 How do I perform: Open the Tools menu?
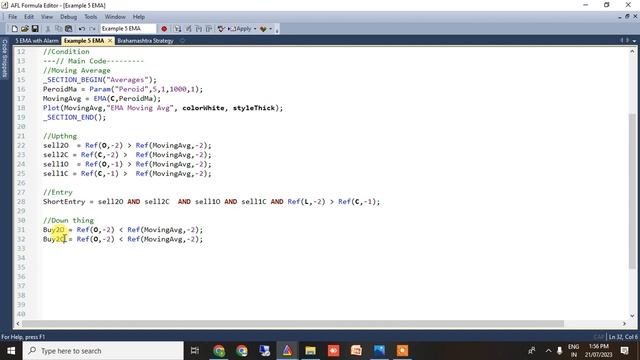[x=91, y=17]
